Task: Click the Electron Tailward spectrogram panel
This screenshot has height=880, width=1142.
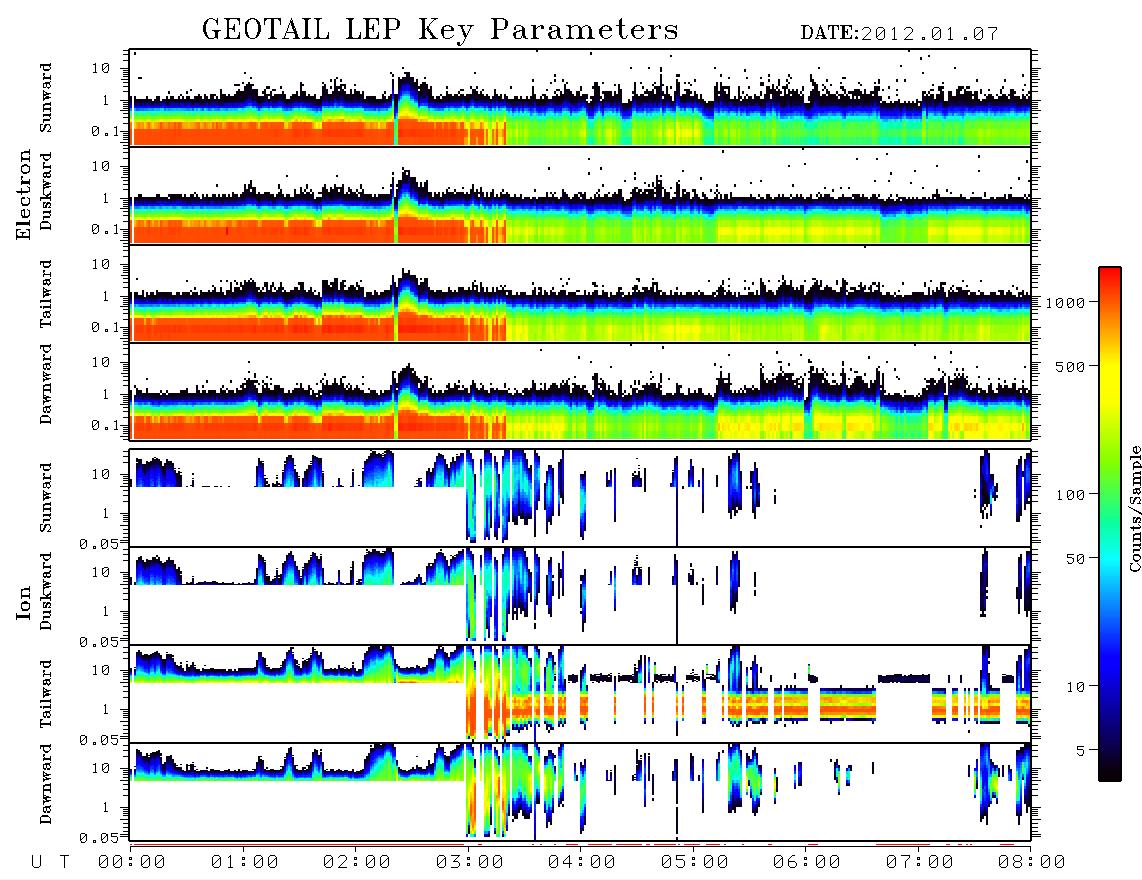Action: point(580,294)
